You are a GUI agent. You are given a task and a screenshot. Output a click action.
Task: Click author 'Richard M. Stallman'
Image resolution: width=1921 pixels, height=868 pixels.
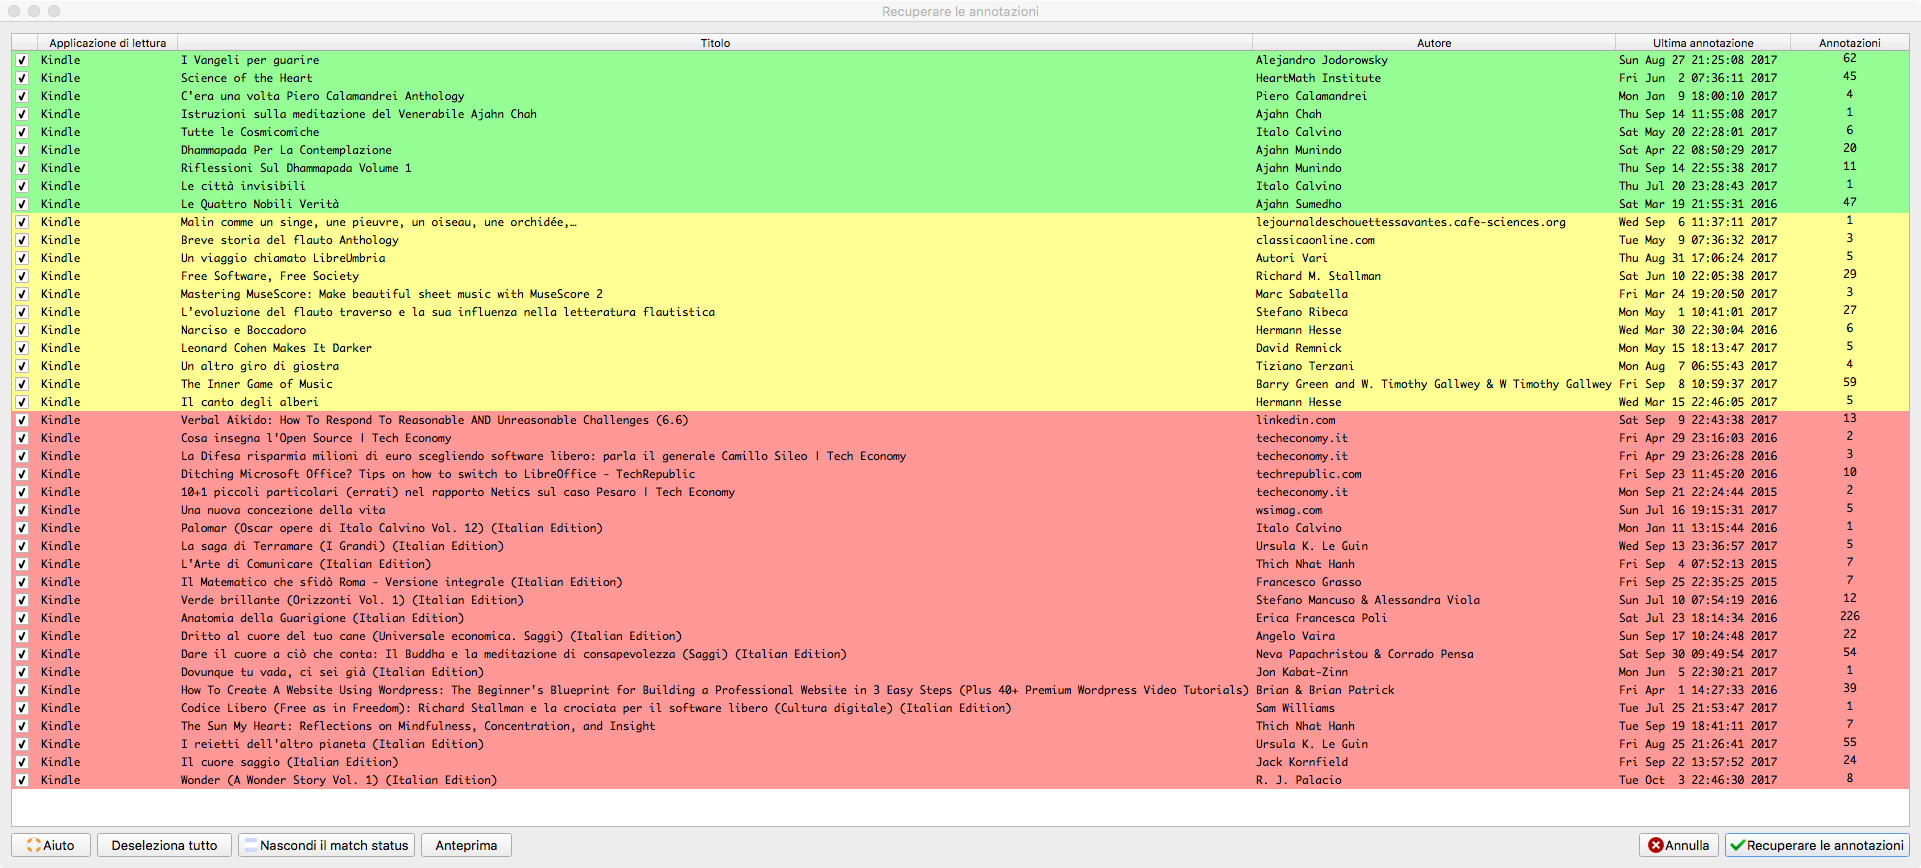coord(1318,276)
